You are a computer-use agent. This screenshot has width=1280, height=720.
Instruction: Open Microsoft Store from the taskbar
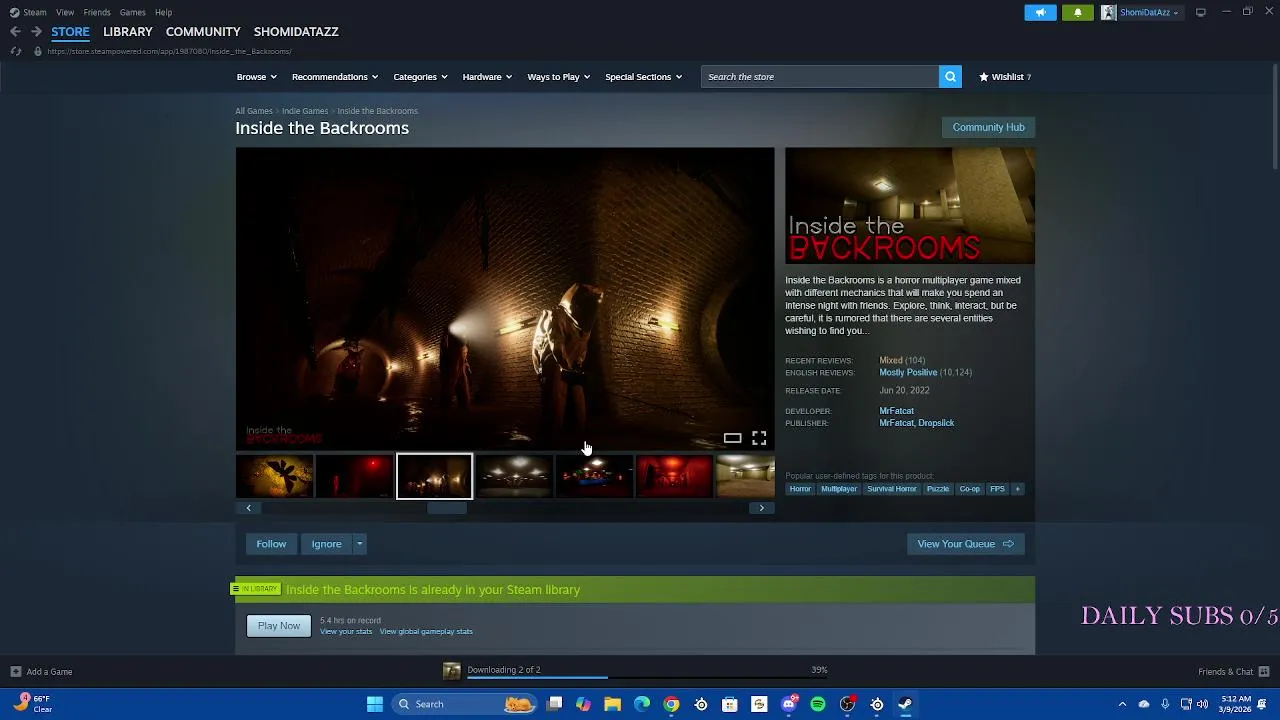[x=730, y=704]
